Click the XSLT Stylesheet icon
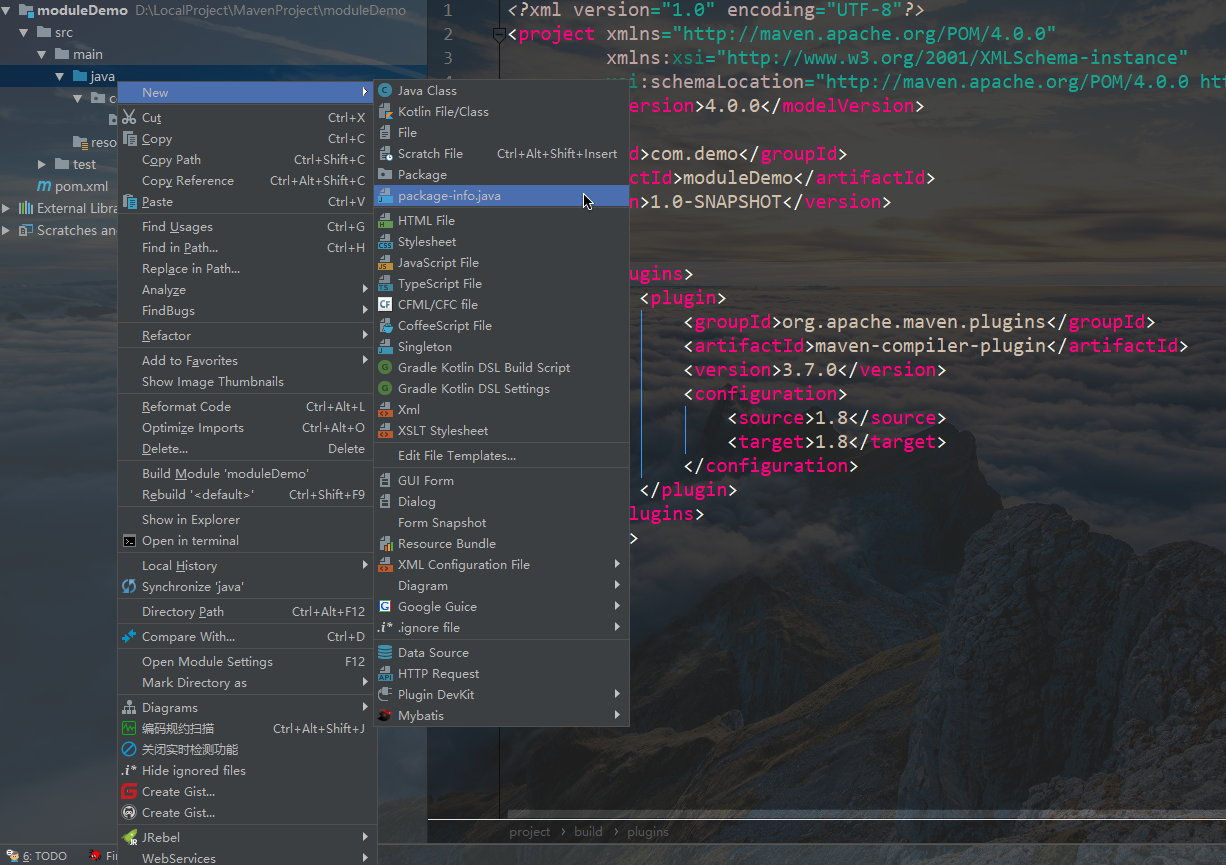The height and width of the screenshot is (865, 1226). tap(385, 430)
